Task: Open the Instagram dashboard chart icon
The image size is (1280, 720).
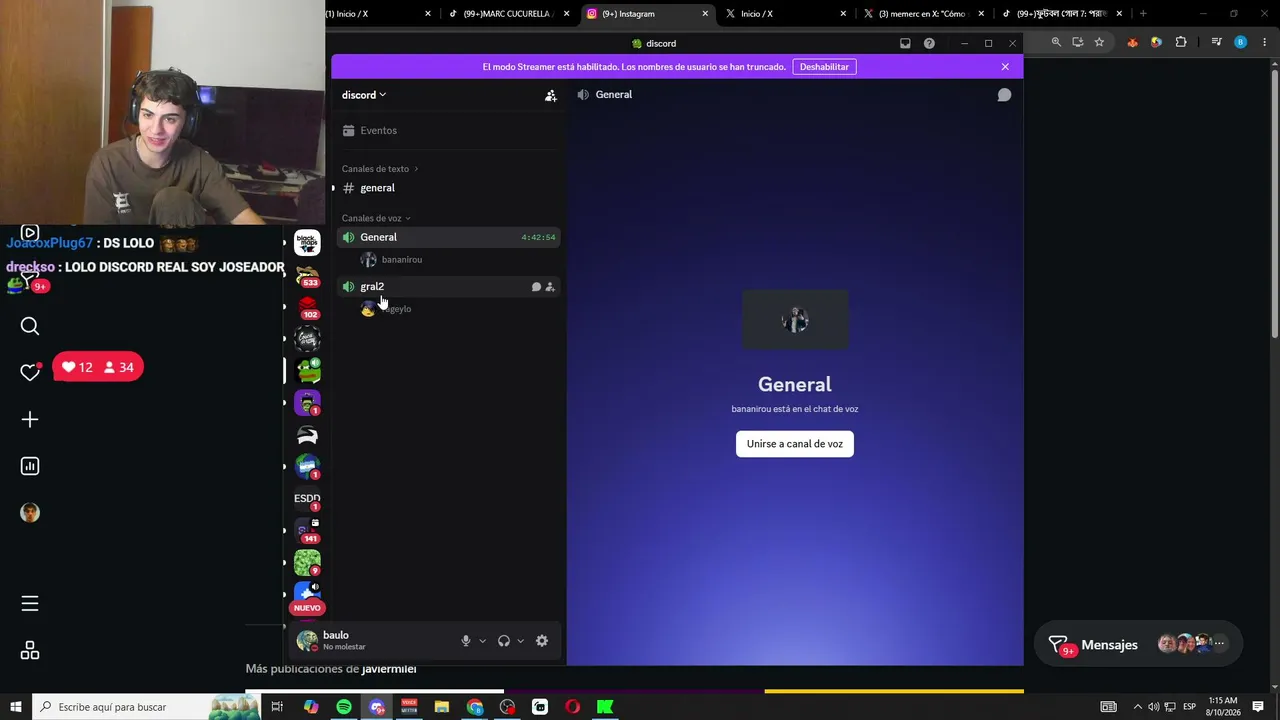Action: (x=30, y=466)
